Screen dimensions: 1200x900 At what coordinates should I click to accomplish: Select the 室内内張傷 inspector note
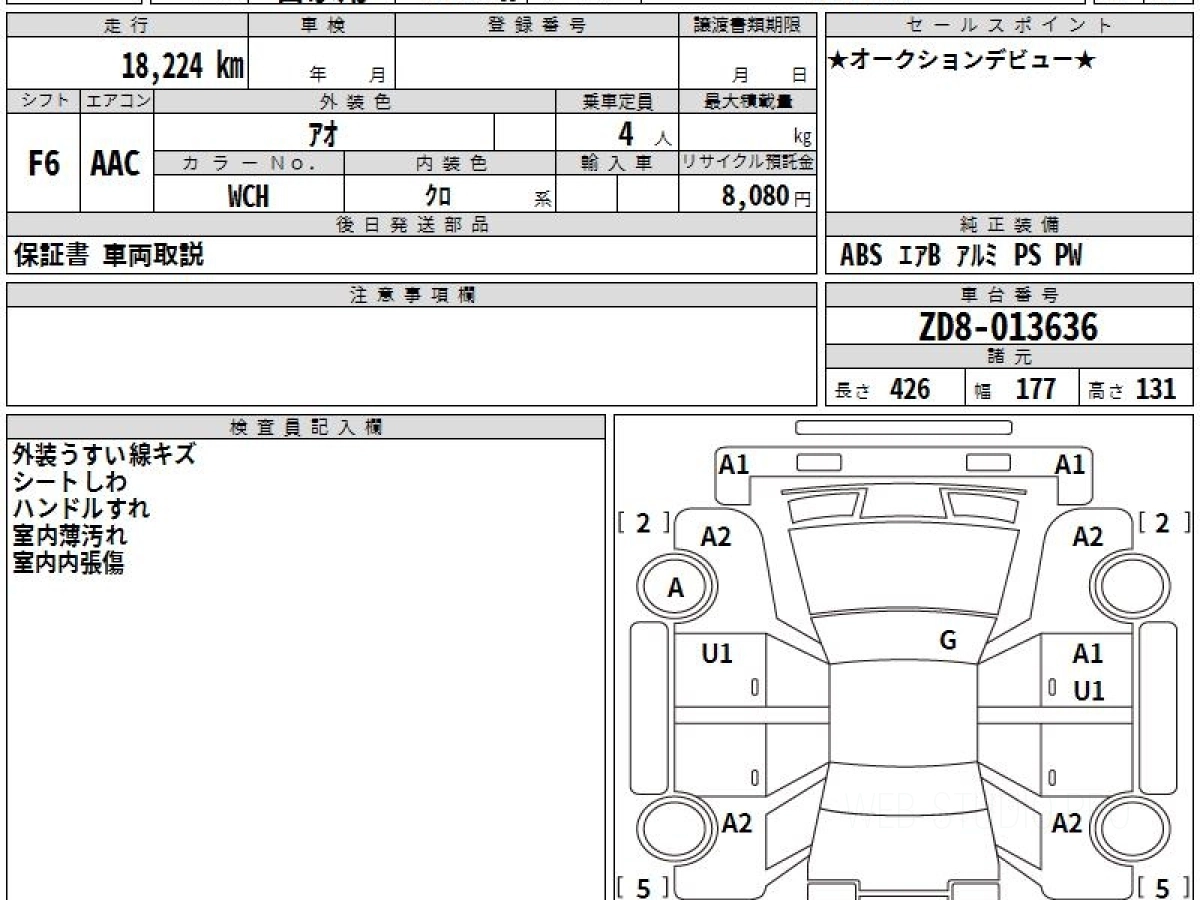pyautogui.click(x=68, y=563)
